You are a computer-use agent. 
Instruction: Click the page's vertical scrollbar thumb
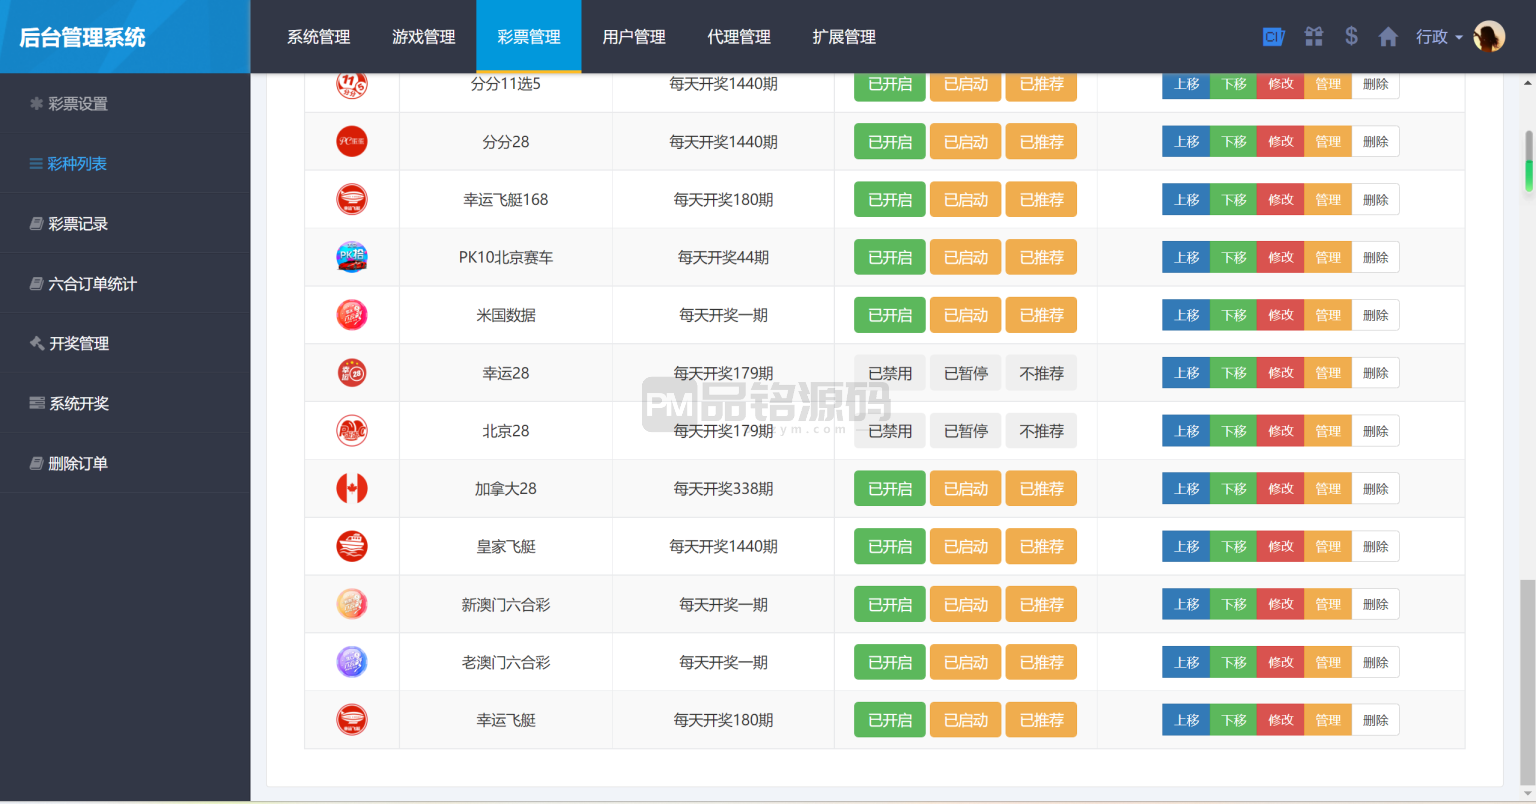pyautogui.click(x=1528, y=680)
